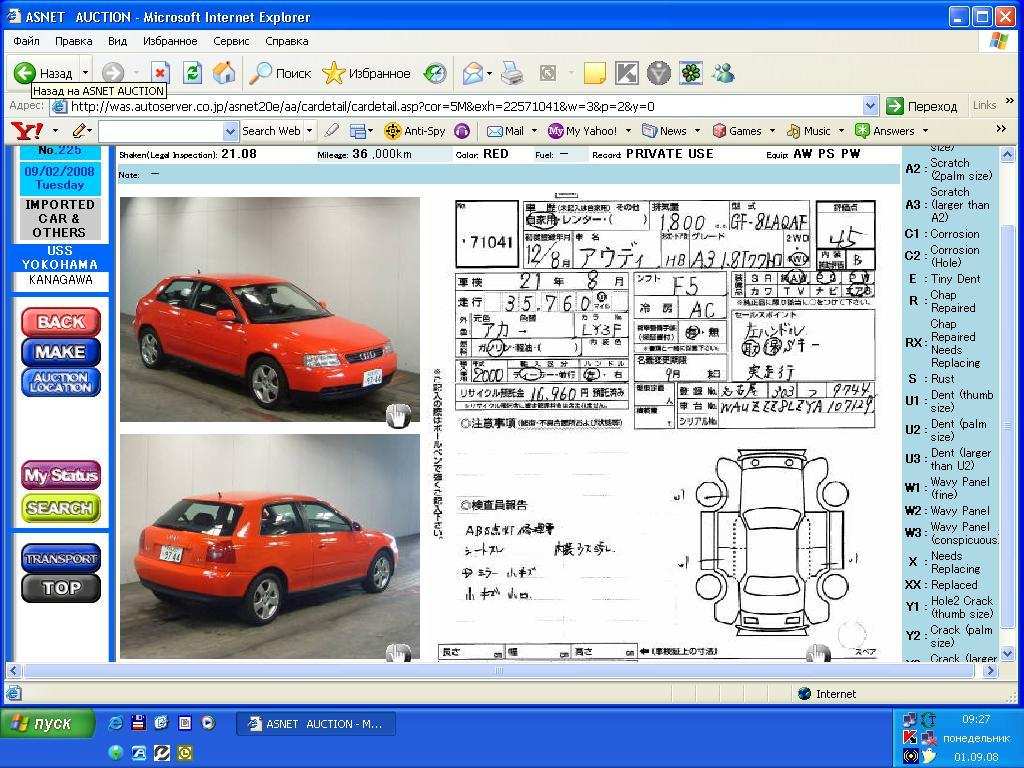The image size is (1024, 768).
Task: Click the Stop loading icon
Action: point(160,73)
